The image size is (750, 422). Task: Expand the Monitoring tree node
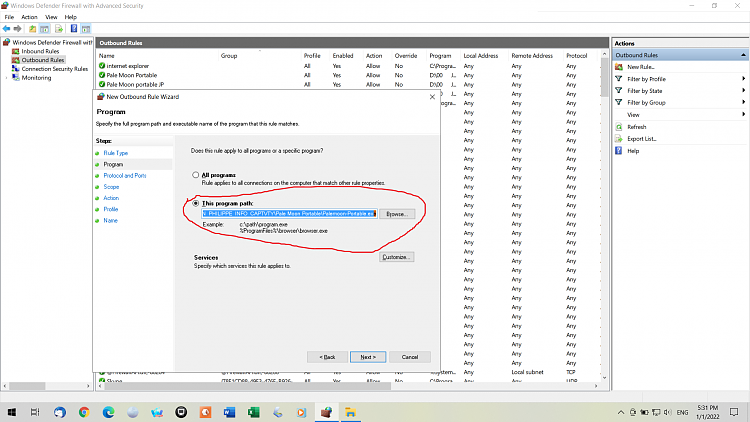pos(6,78)
